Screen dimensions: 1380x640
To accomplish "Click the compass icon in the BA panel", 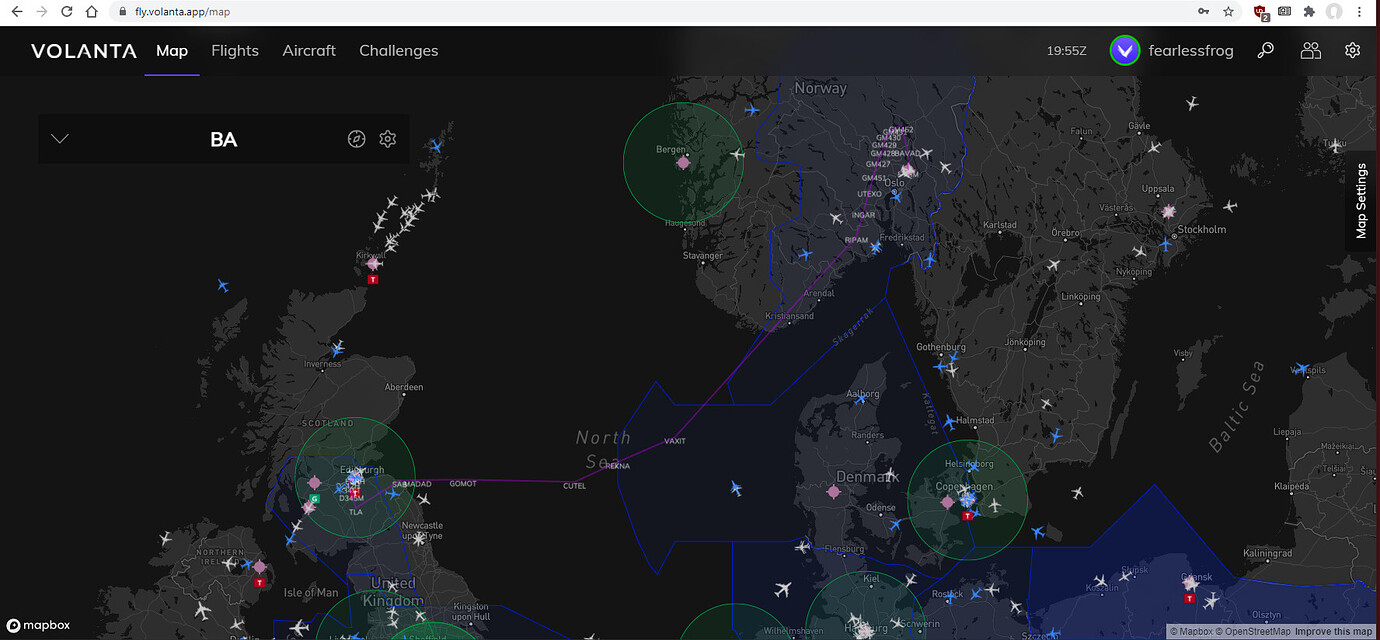I will (357, 139).
